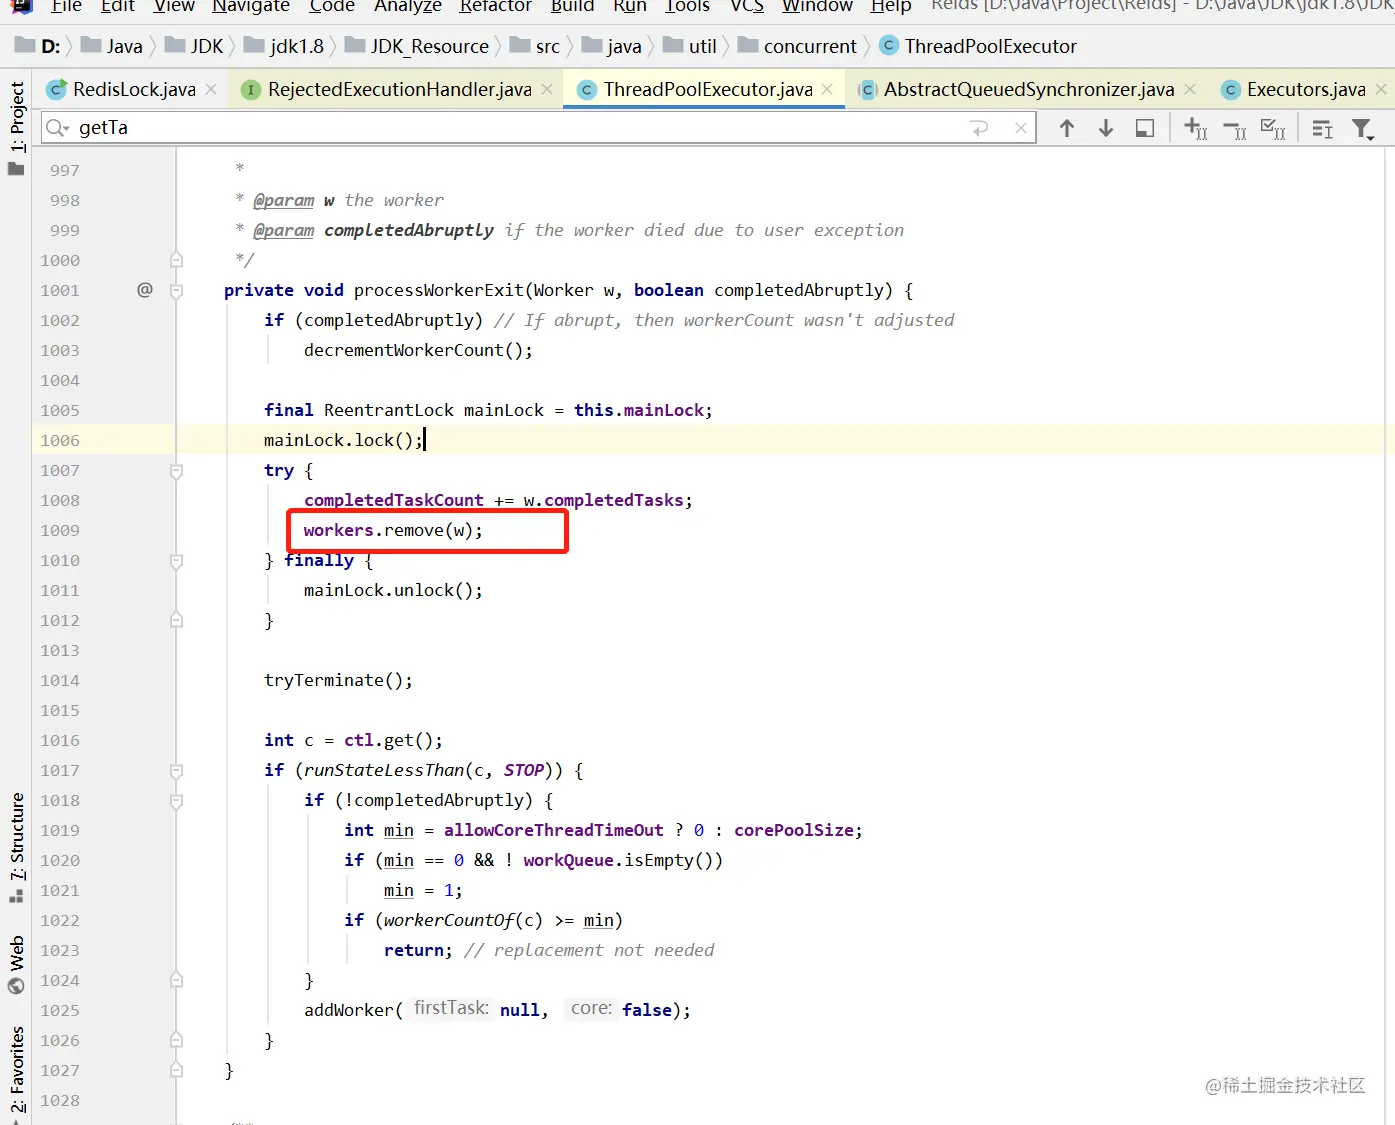Toggle multiline search layout icon
Screen dimensions: 1395x1125
(1322, 128)
